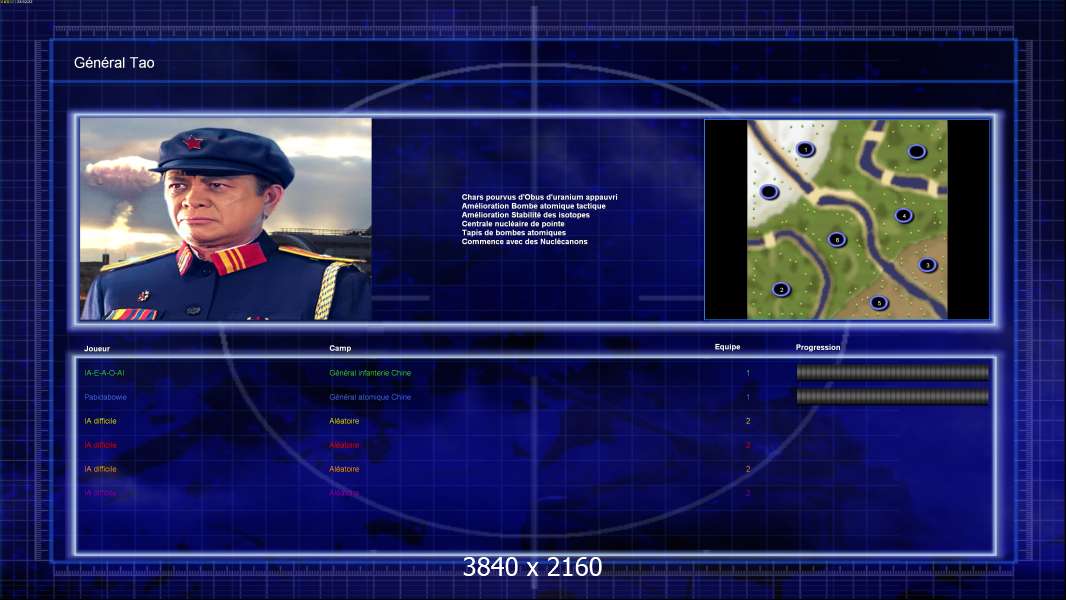Select player IA-E-A-O-AI in the list
This screenshot has height=600, width=1066.
click(104, 373)
